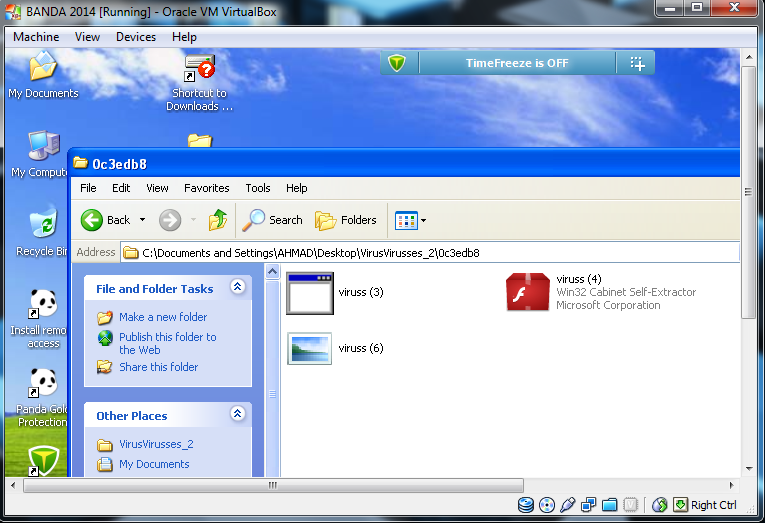Viewport: 765px width, 523px height.
Task: Click the 0c3edb8 window title folder icon
Action: [x=81, y=163]
